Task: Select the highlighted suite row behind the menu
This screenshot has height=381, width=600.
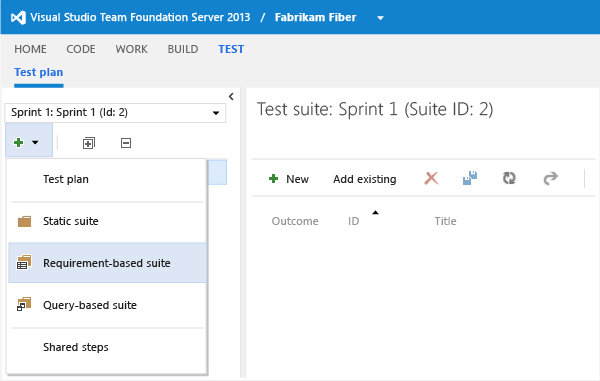Action: tap(217, 173)
